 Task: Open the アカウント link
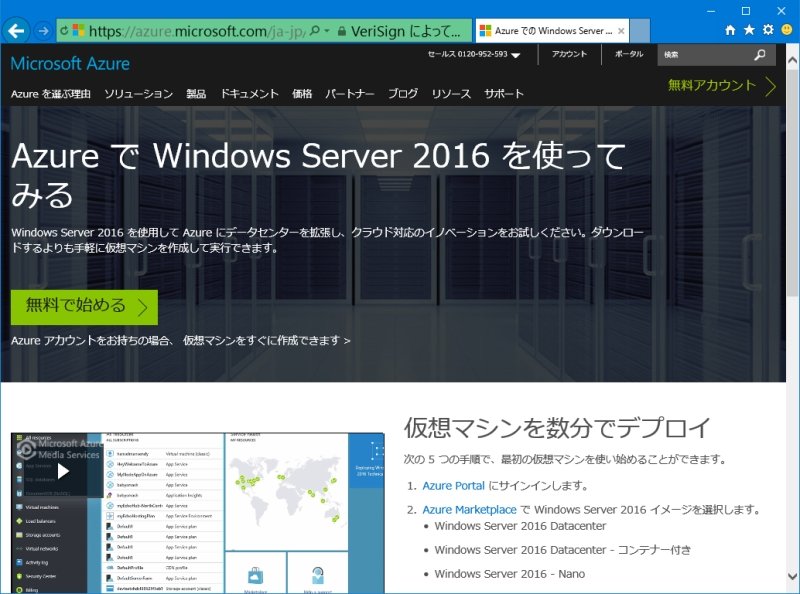[569, 54]
